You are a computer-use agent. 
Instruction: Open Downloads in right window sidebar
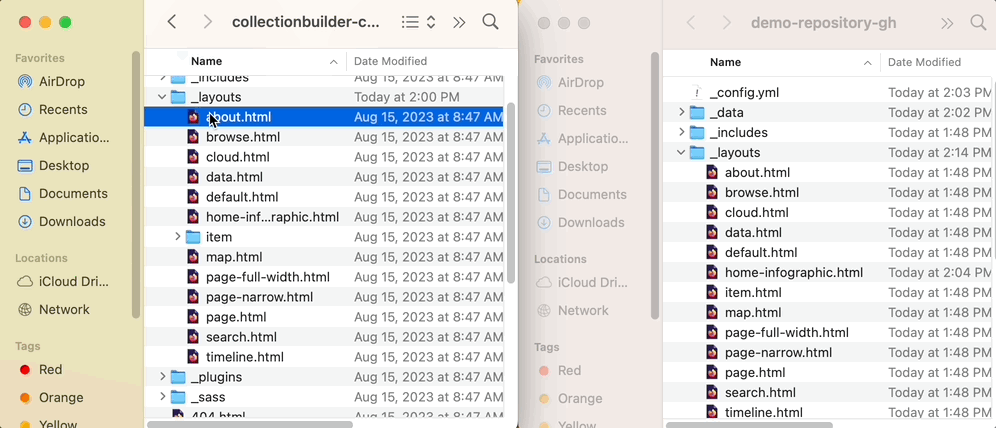point(591,222)
